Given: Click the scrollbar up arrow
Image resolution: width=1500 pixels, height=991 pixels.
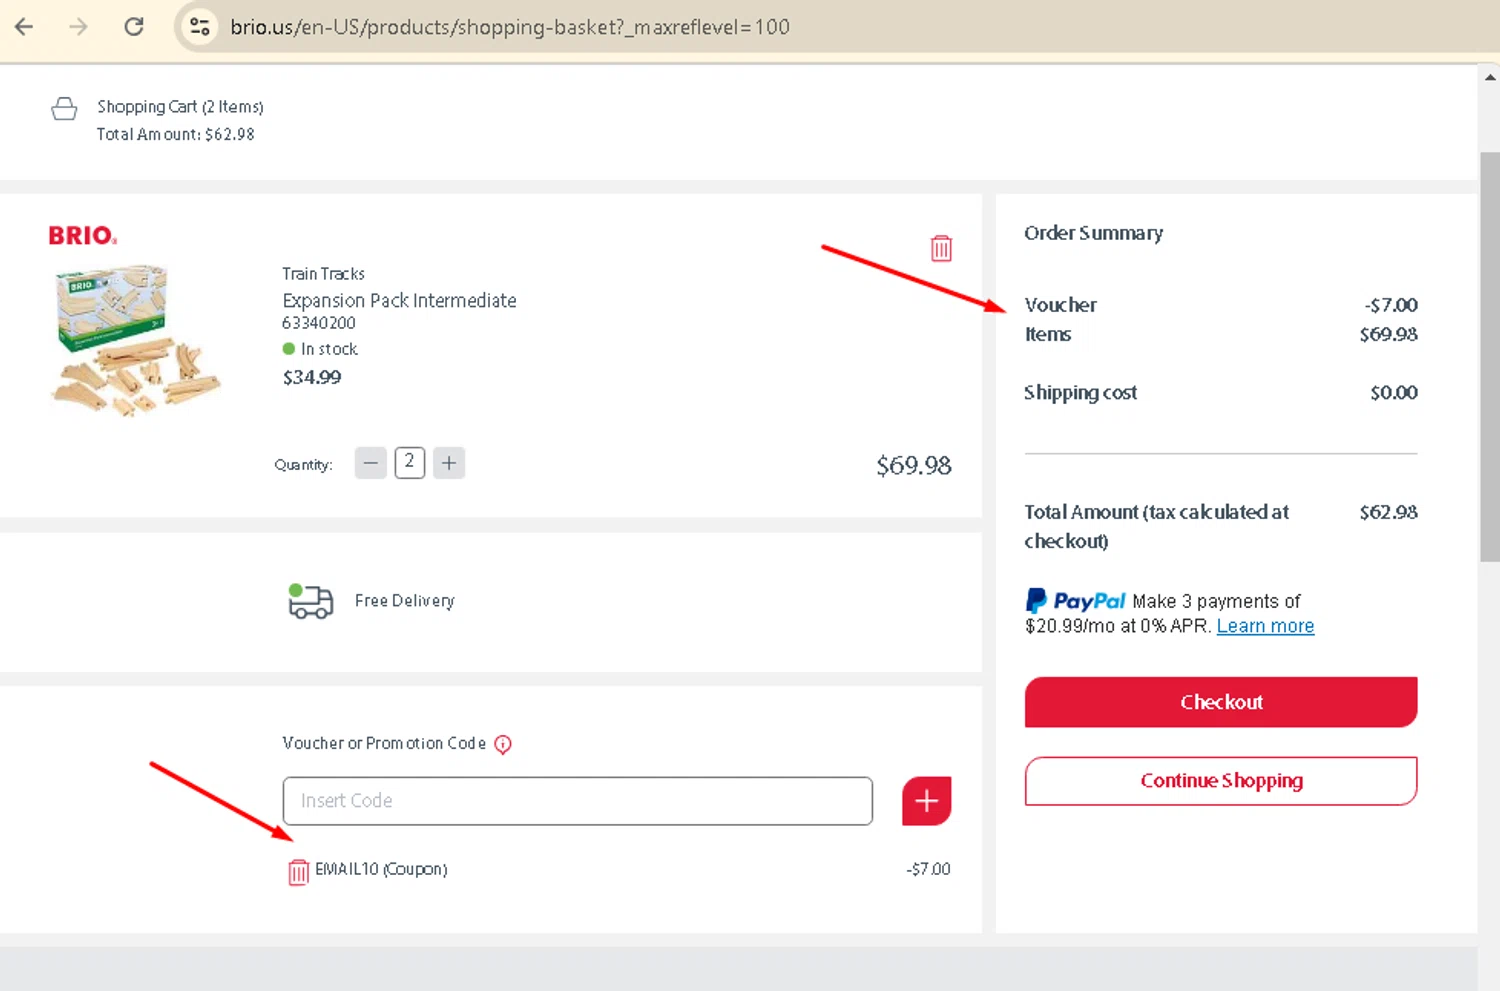Looking at the screenshot, I should point(1489,77).
